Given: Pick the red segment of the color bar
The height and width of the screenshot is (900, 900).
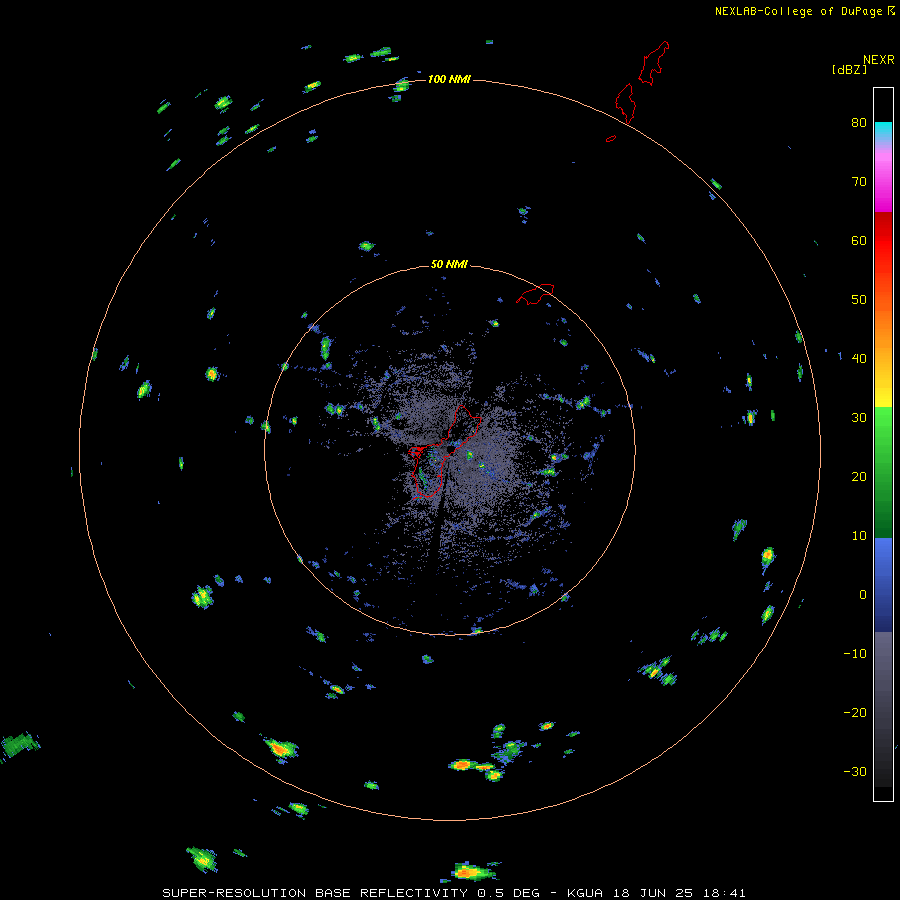Looking at the screenshot, I should click(883, 241).
